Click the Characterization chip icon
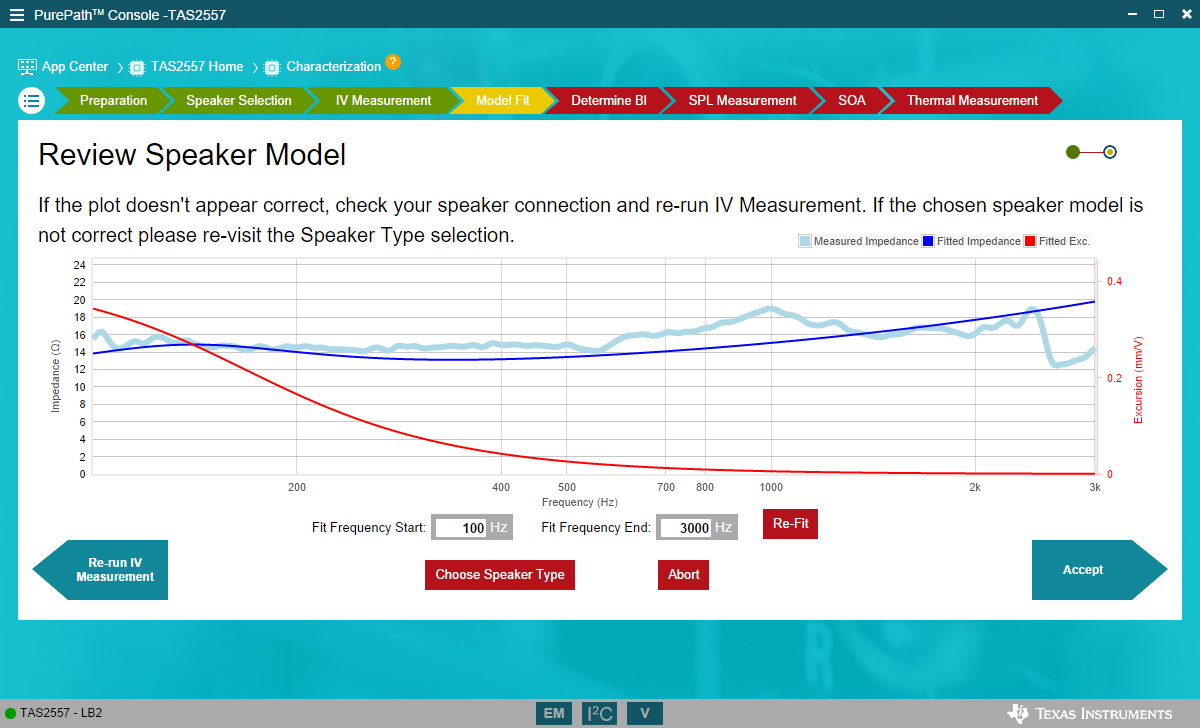This screenshot has width=1200, height=728. tap(273, 67)
